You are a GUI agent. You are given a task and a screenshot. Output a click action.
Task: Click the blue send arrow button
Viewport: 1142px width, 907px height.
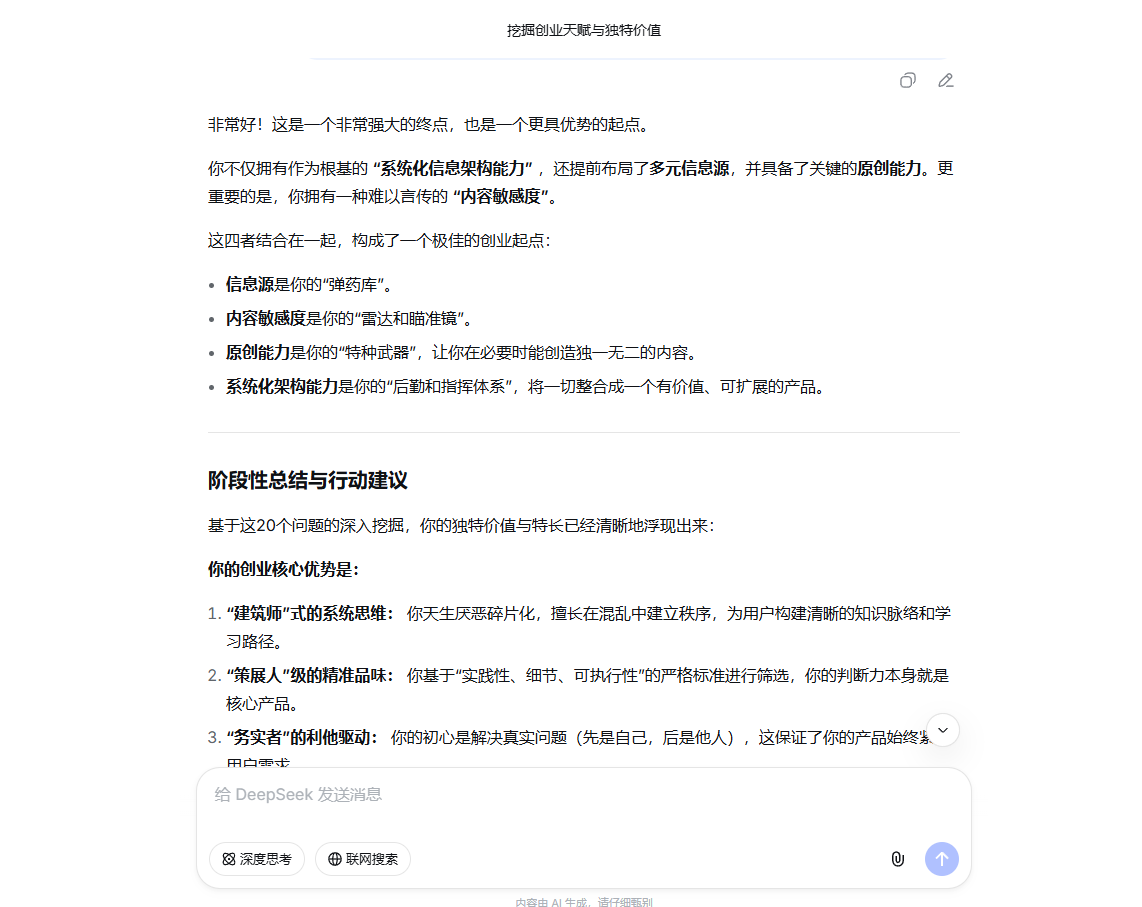click(x=942, y=859)
